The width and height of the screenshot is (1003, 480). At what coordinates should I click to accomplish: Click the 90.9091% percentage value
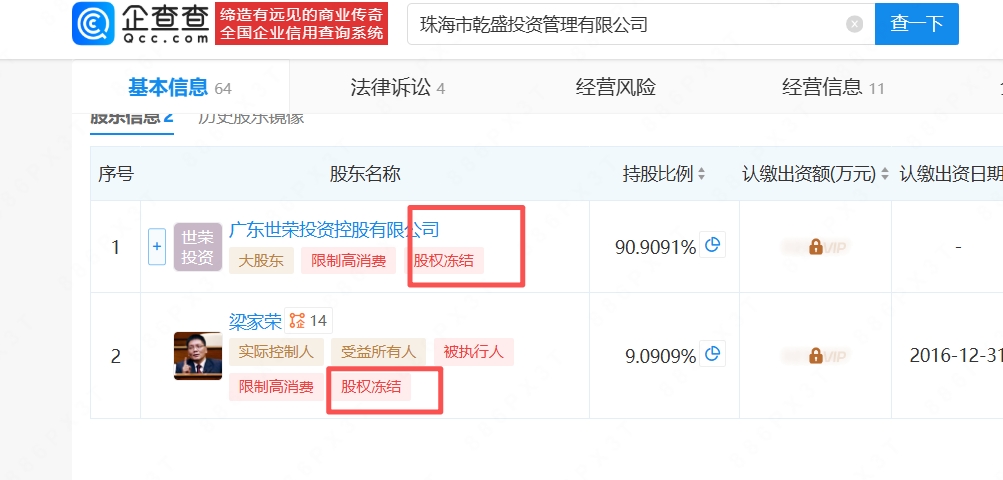tap(655, 247)
